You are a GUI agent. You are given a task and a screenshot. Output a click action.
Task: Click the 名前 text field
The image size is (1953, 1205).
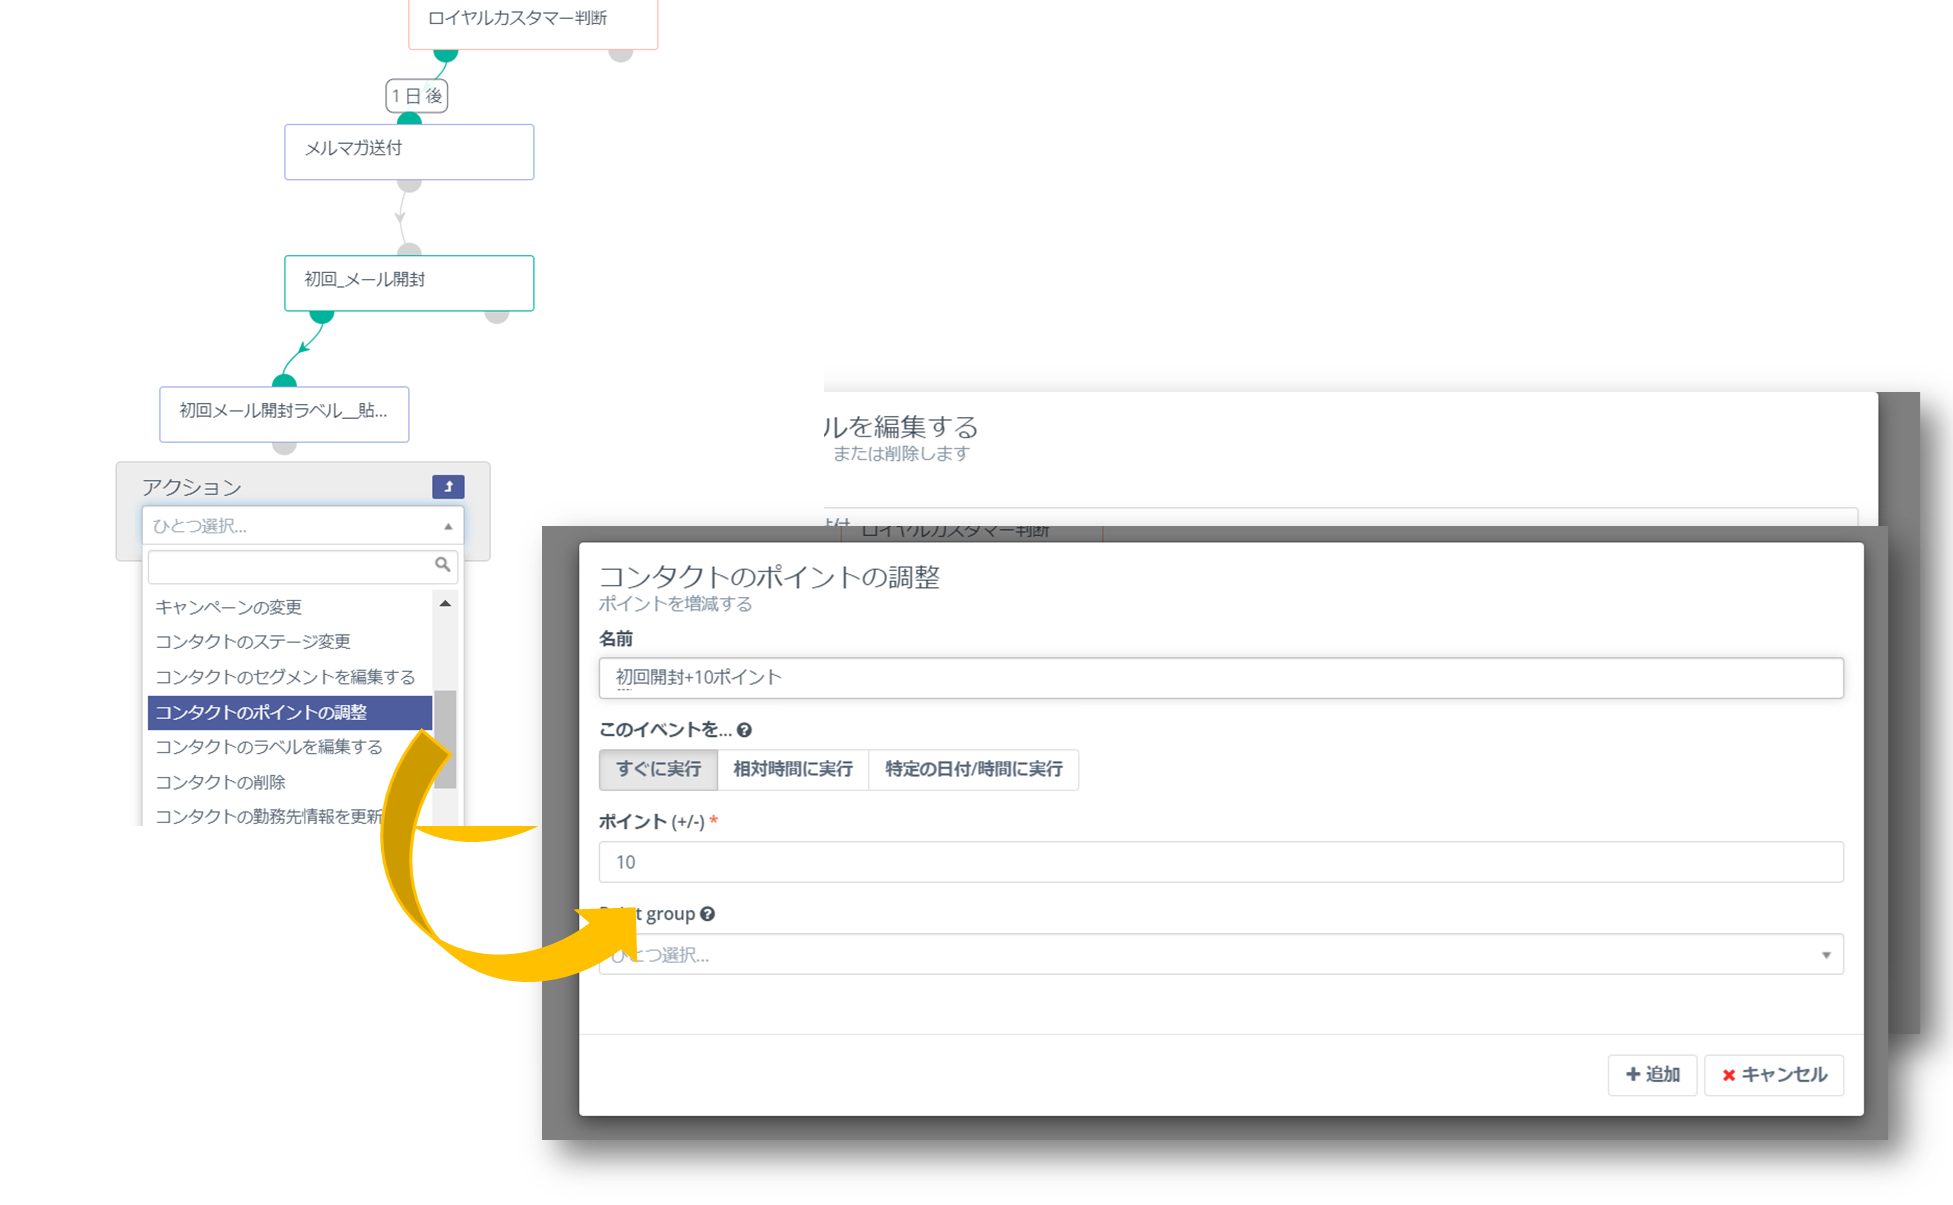pos(1220,678)
